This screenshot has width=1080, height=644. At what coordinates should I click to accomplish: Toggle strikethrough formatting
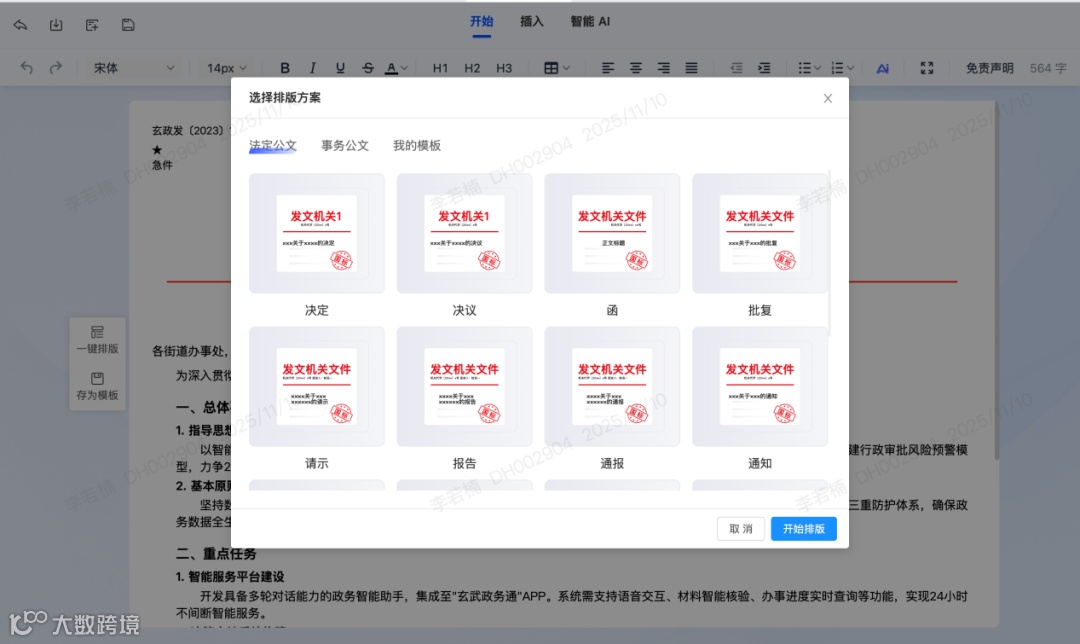[368, 67]
